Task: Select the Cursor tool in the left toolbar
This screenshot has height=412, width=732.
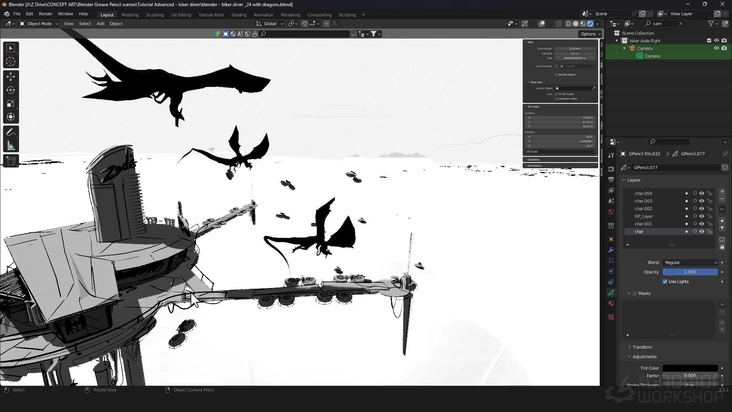Action: pos(11,61)
